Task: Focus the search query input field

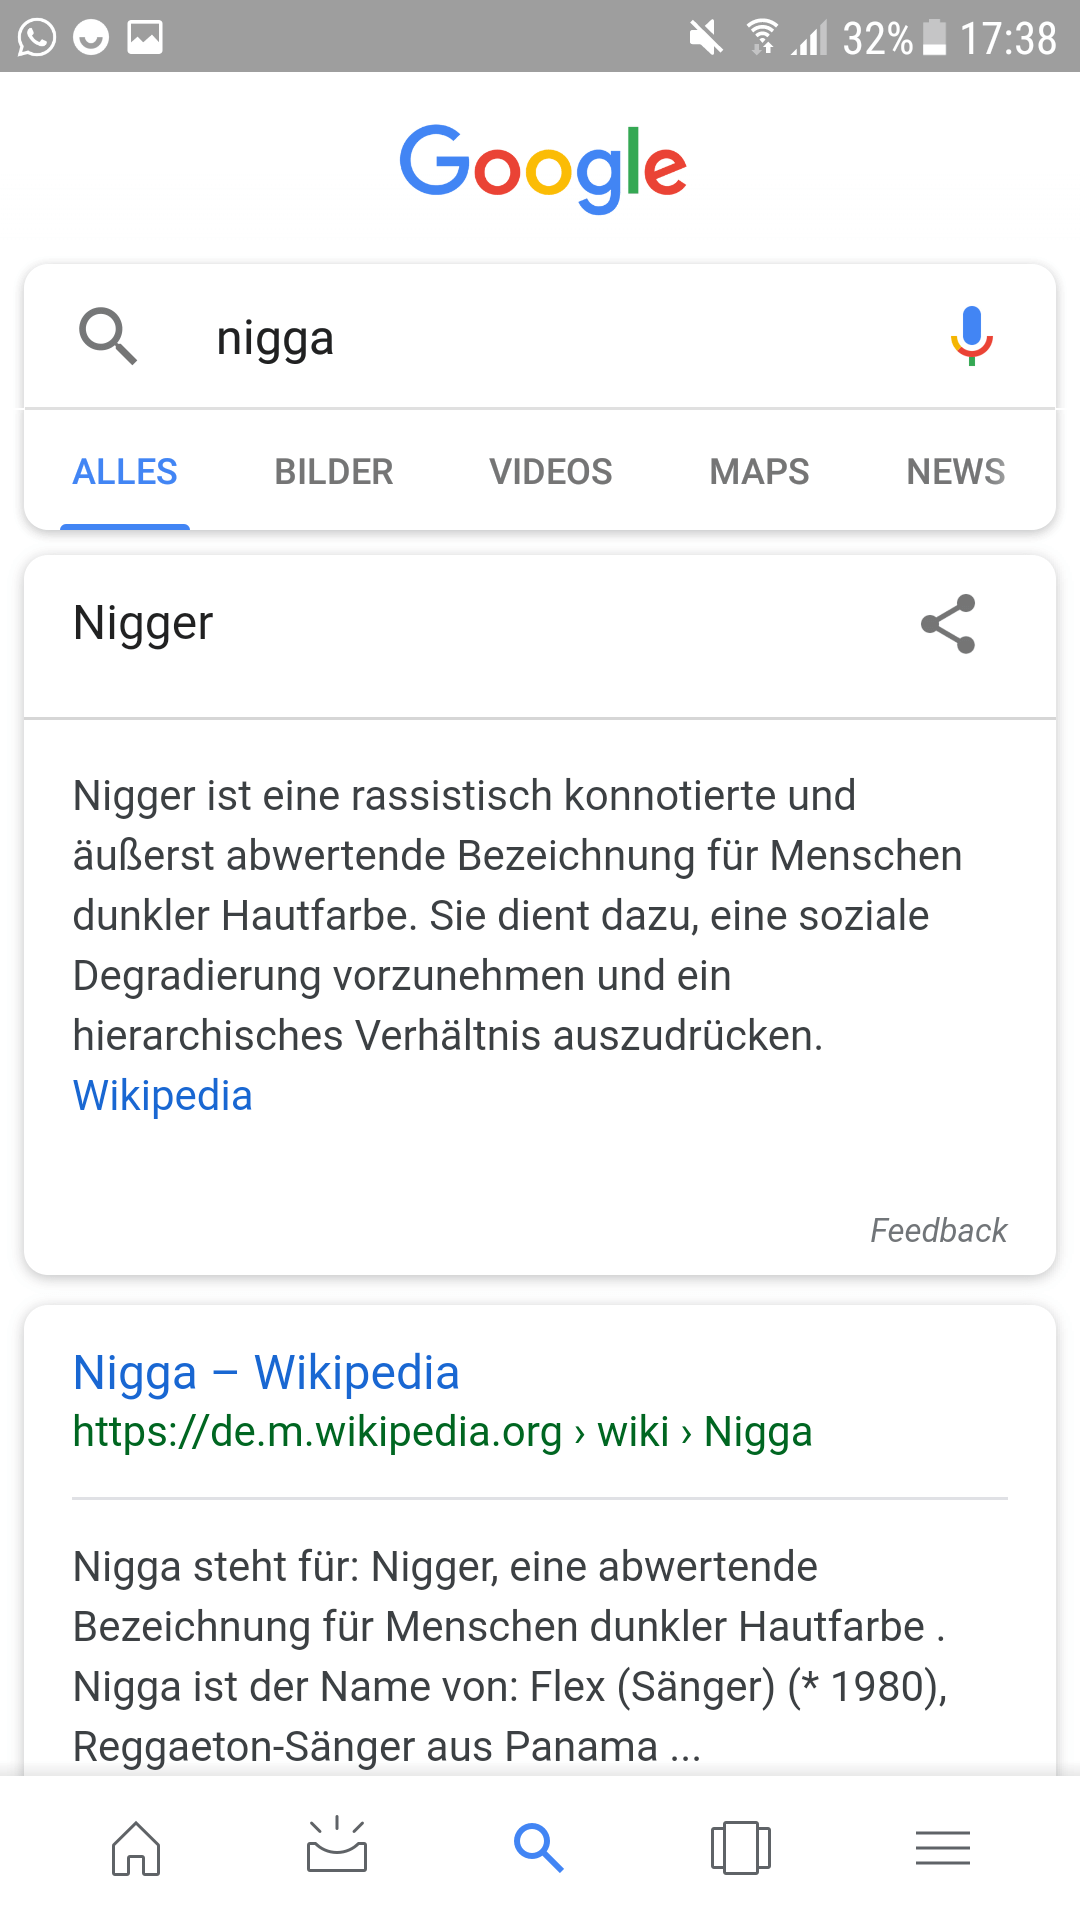Action: [540, 337]
